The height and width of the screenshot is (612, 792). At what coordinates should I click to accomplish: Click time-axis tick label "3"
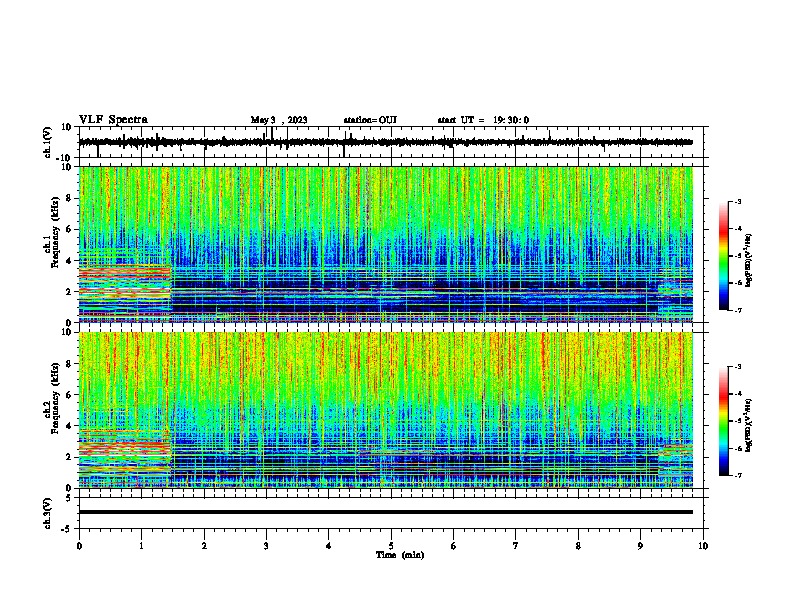coord(266,546)
